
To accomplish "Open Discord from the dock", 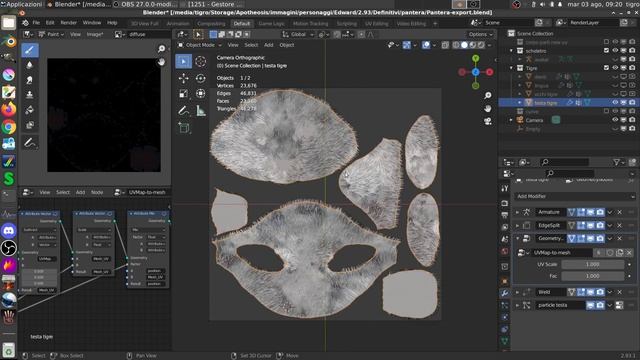I will click(x=9, y=231).
